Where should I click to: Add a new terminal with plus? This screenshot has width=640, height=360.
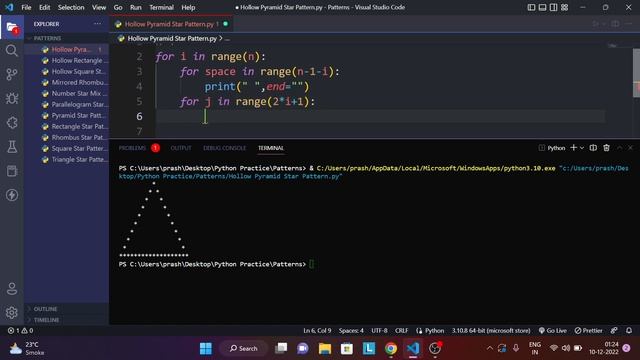tap(573, 148)
